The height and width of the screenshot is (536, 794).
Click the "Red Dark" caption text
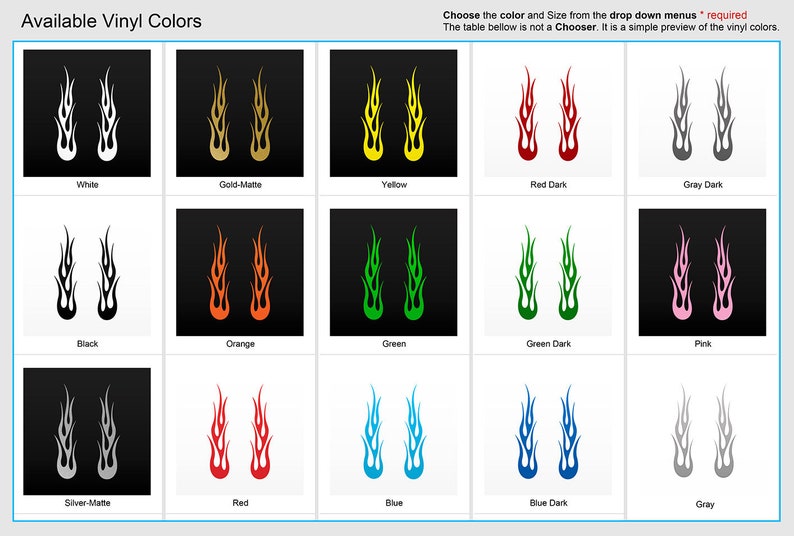pyautogui.click(x=548, y=184)
